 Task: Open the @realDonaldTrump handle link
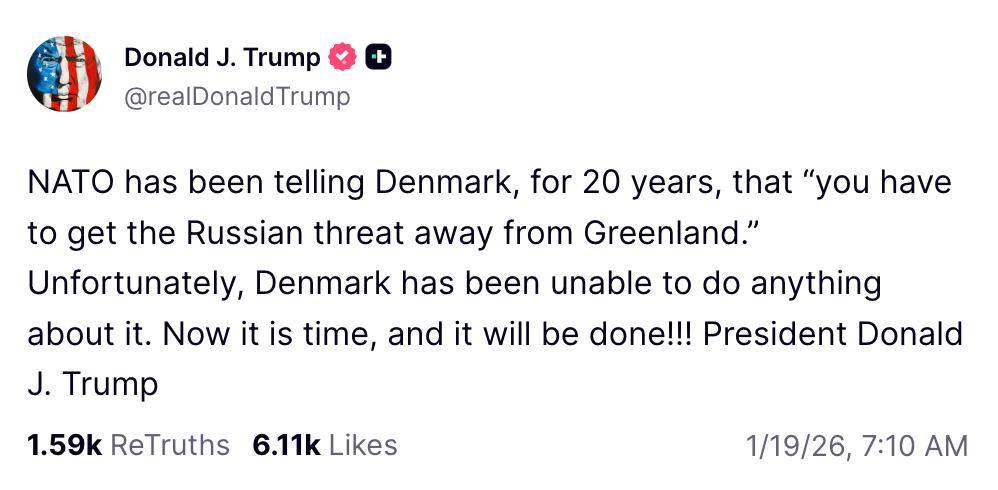click(x=237, y=96)
